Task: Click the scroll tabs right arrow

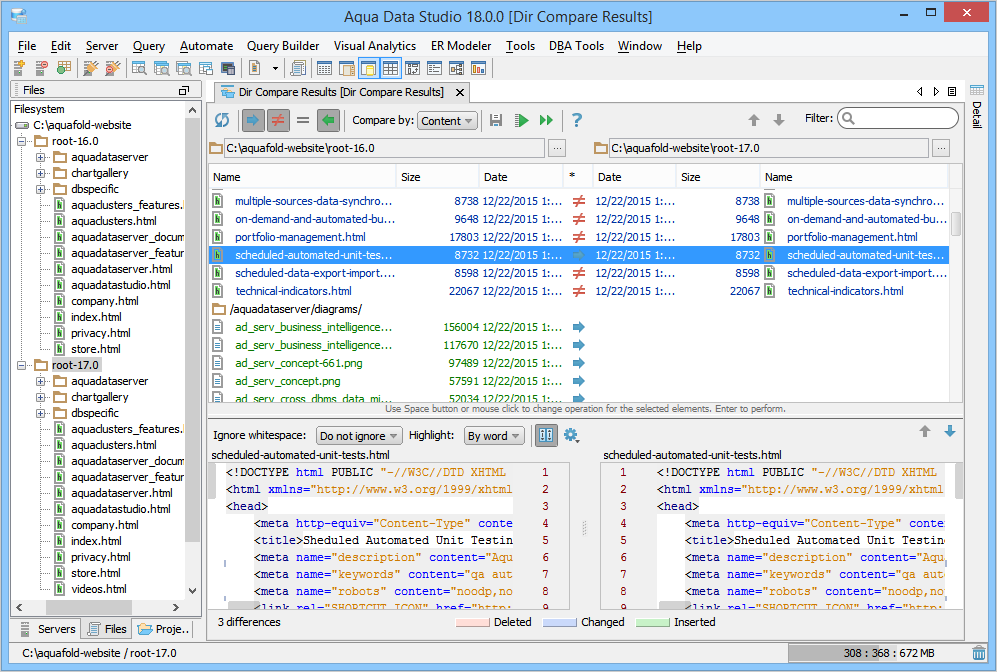Action: click(936, 92)
